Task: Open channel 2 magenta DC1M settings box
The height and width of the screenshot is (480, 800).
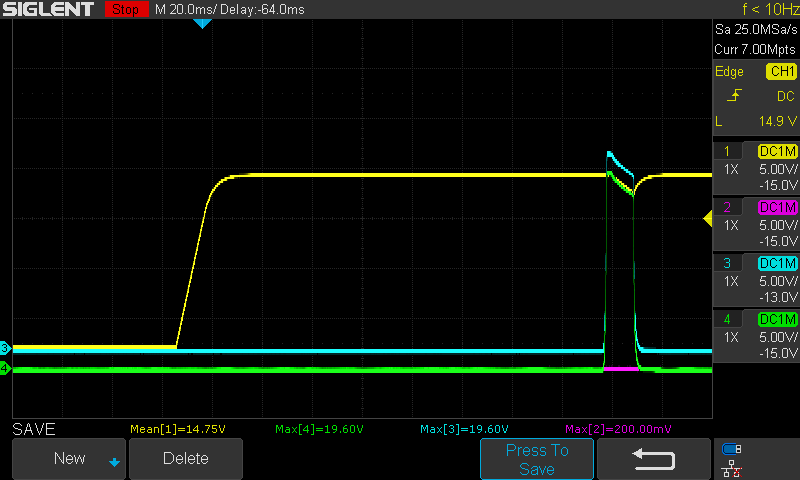Action: (778, 207)
